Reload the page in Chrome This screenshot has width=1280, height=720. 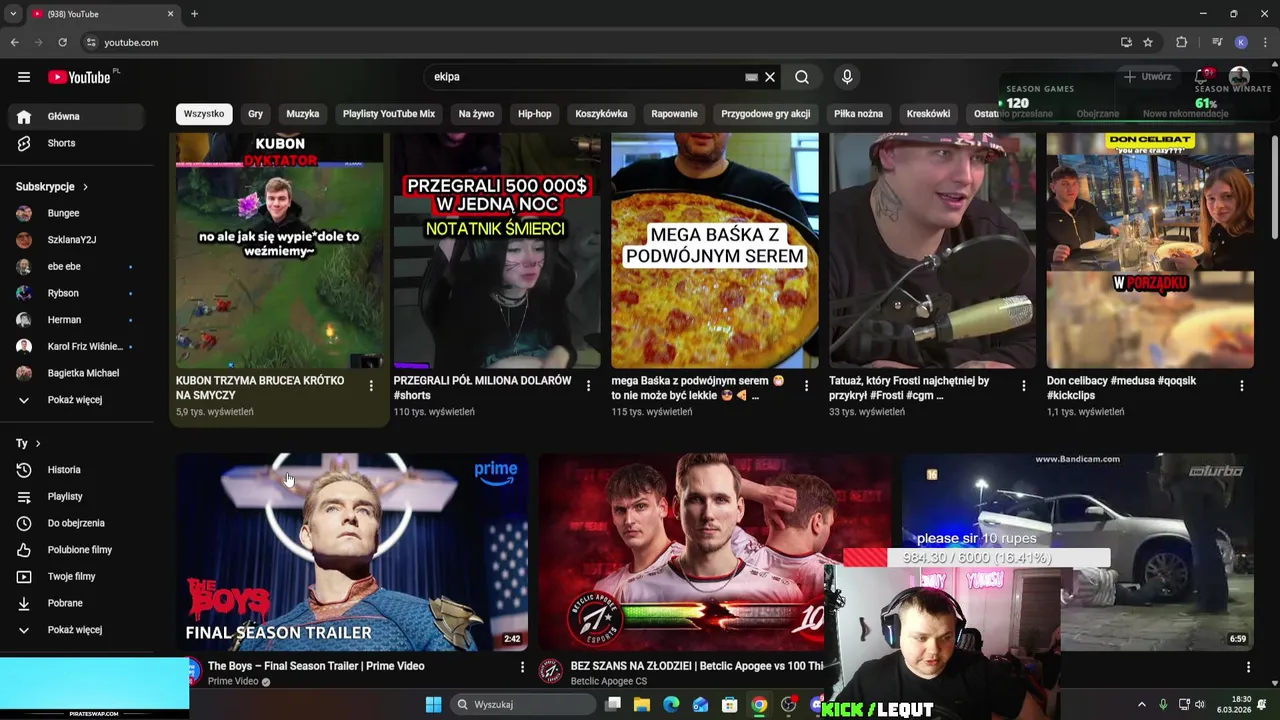(62, 42)
